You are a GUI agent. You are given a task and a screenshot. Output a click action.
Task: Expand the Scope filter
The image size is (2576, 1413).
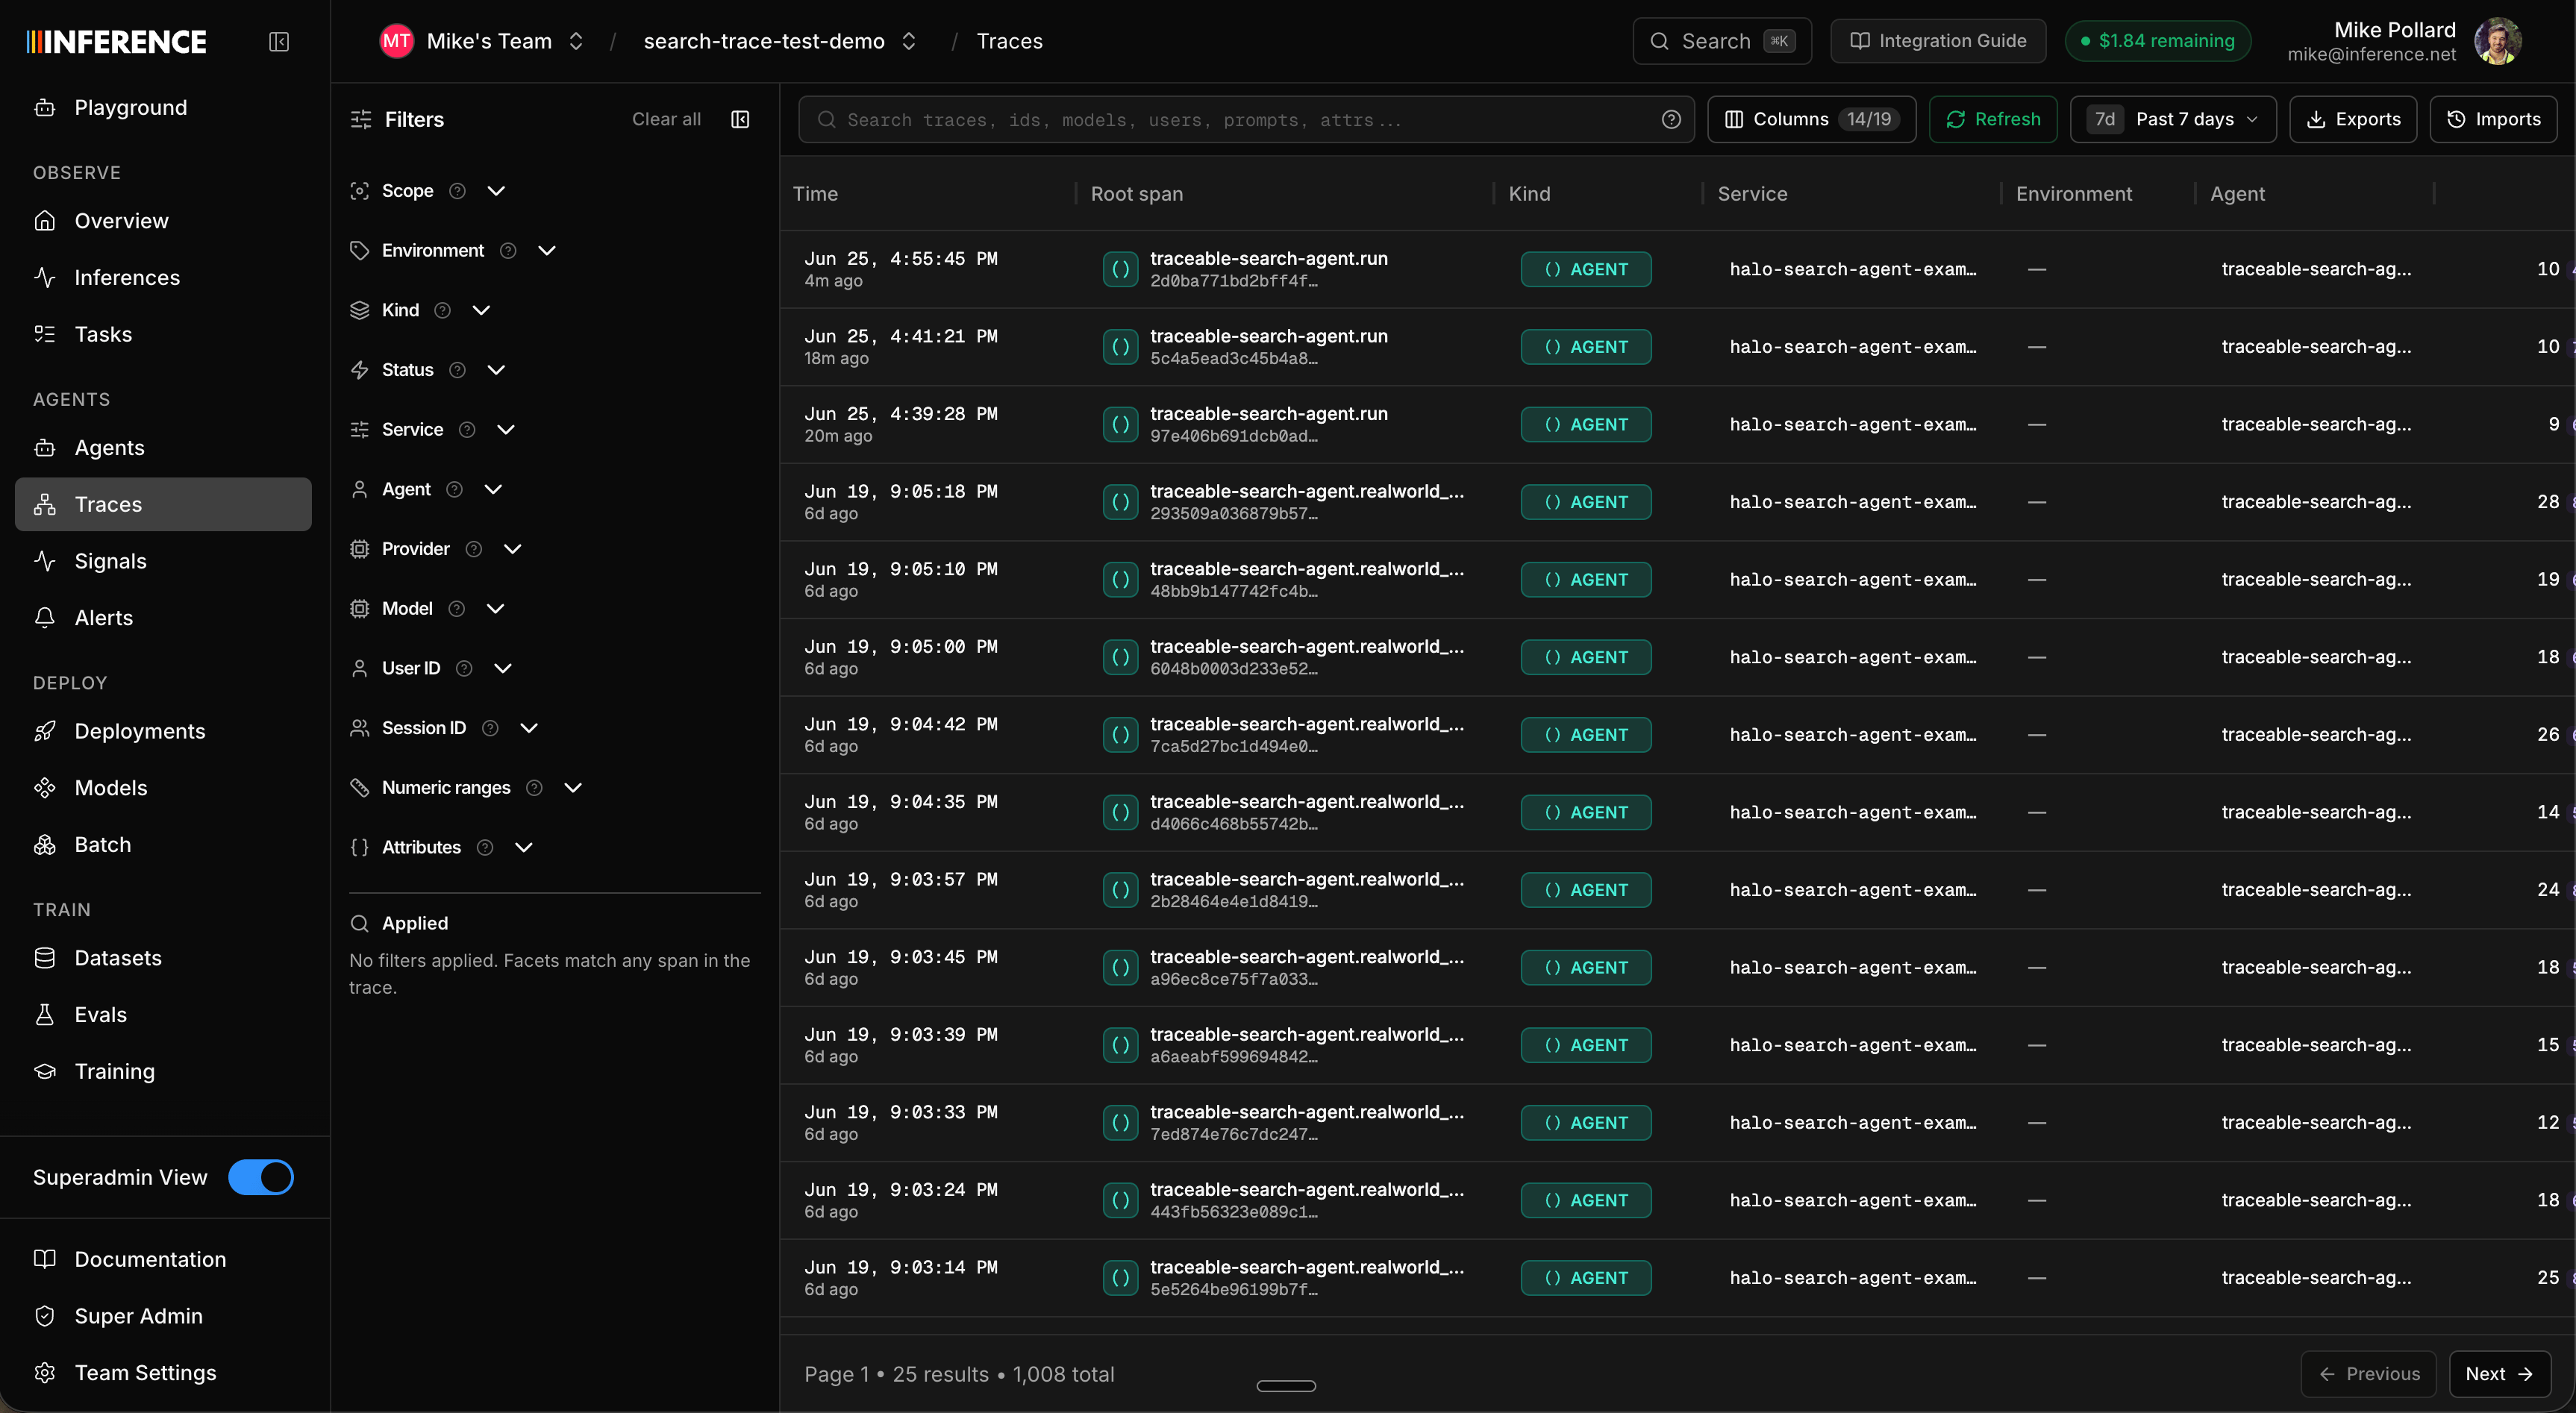(496, 191)
